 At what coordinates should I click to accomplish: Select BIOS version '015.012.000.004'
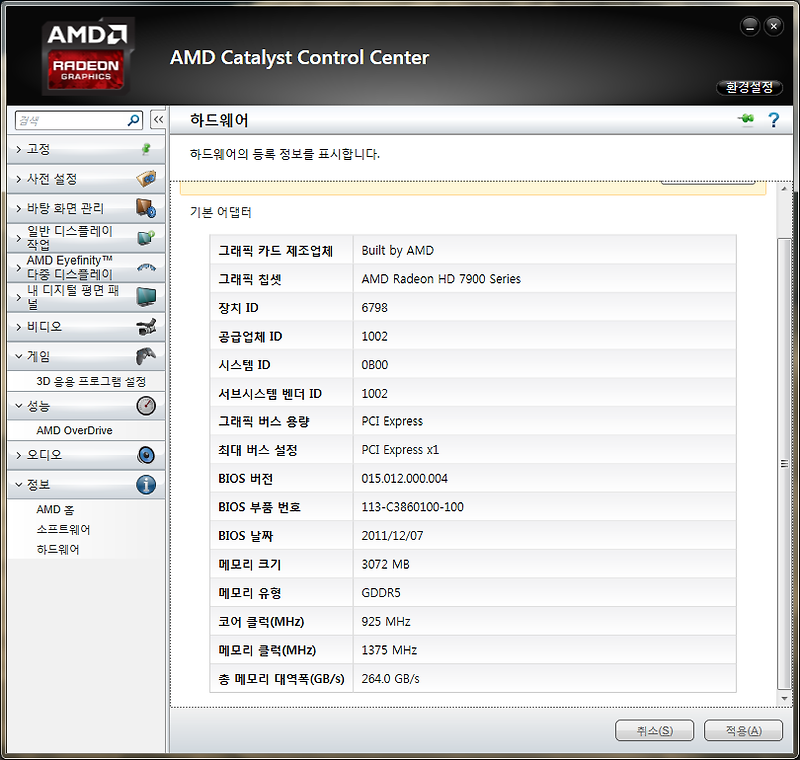coord(404,478)
